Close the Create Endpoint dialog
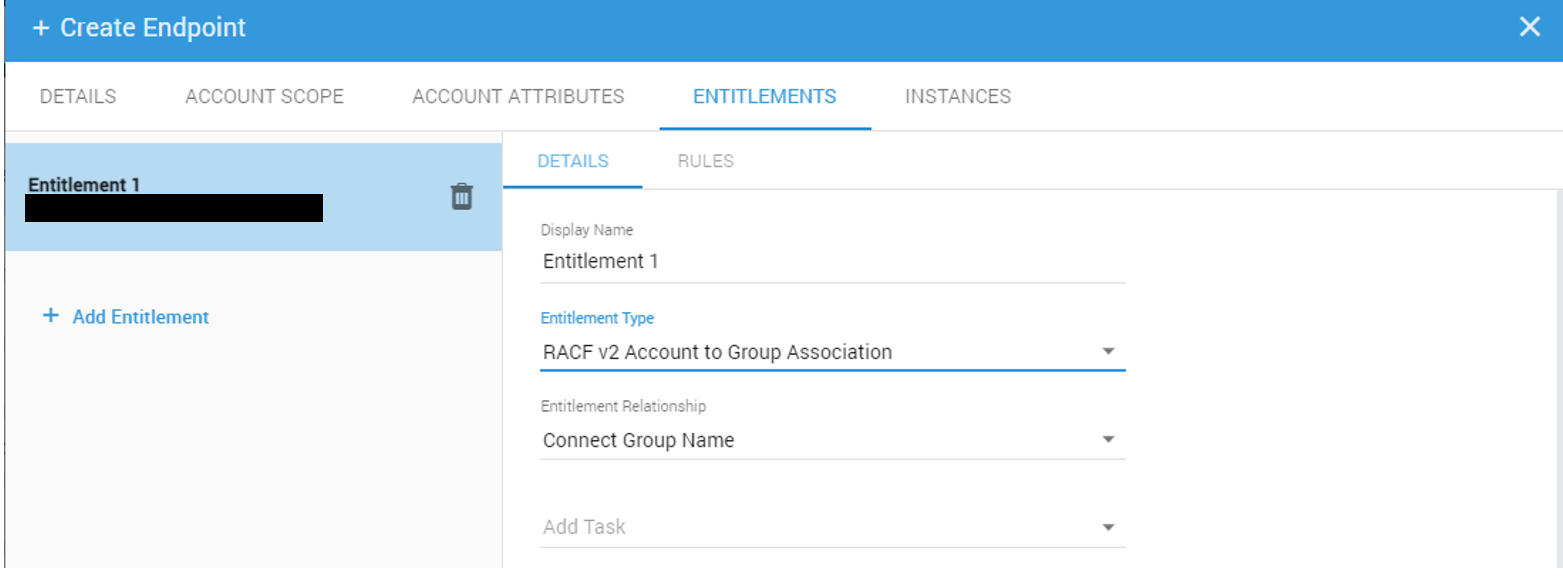The width and height of the screenshot is (1563, 580). (x=1529, y=28)
